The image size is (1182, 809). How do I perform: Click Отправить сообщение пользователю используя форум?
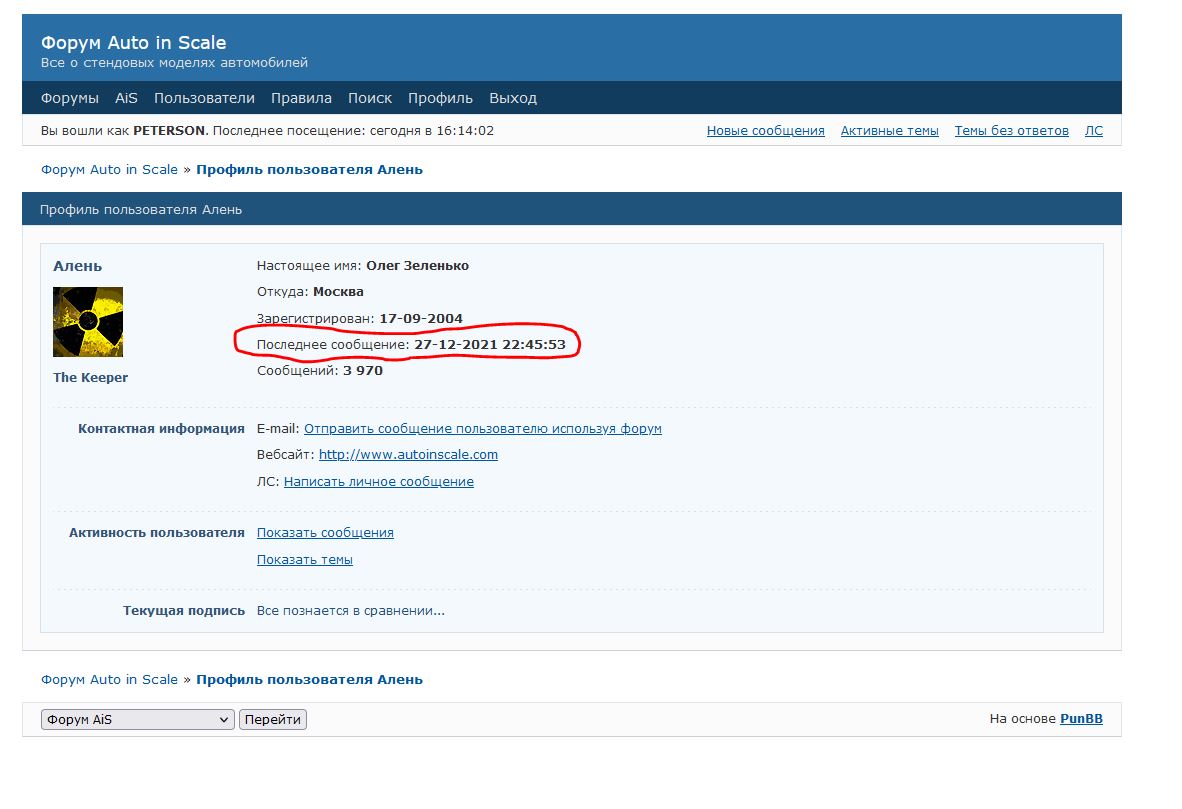click(x=482, y=428)
